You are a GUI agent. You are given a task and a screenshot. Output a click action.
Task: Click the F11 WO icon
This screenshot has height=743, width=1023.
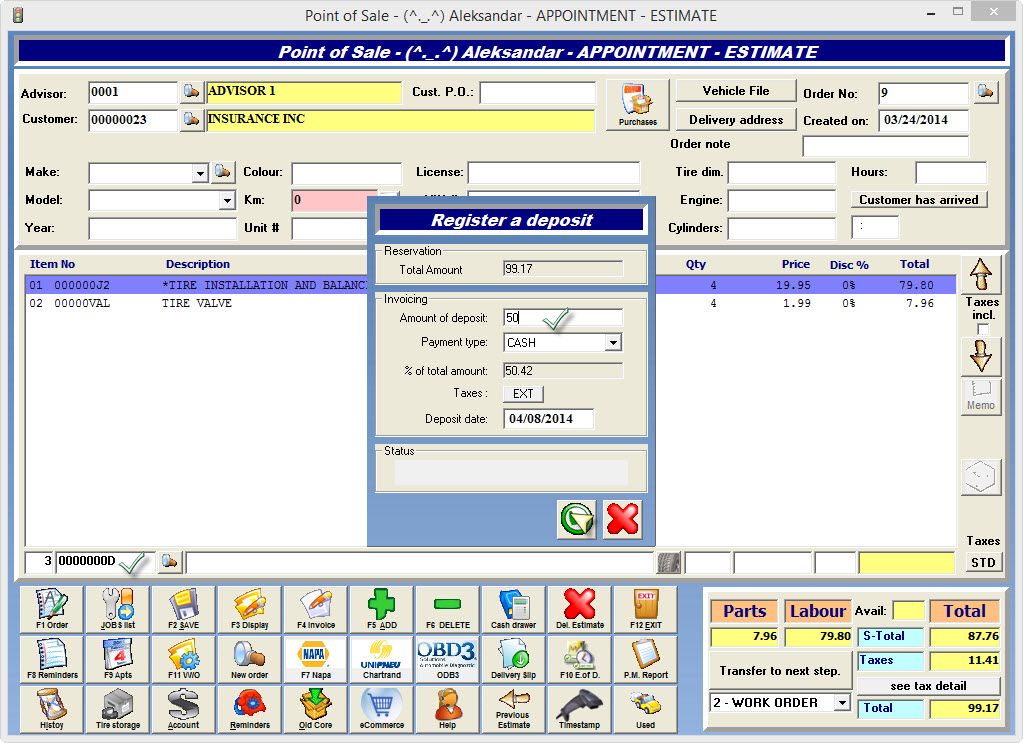[x=183, y=659]
